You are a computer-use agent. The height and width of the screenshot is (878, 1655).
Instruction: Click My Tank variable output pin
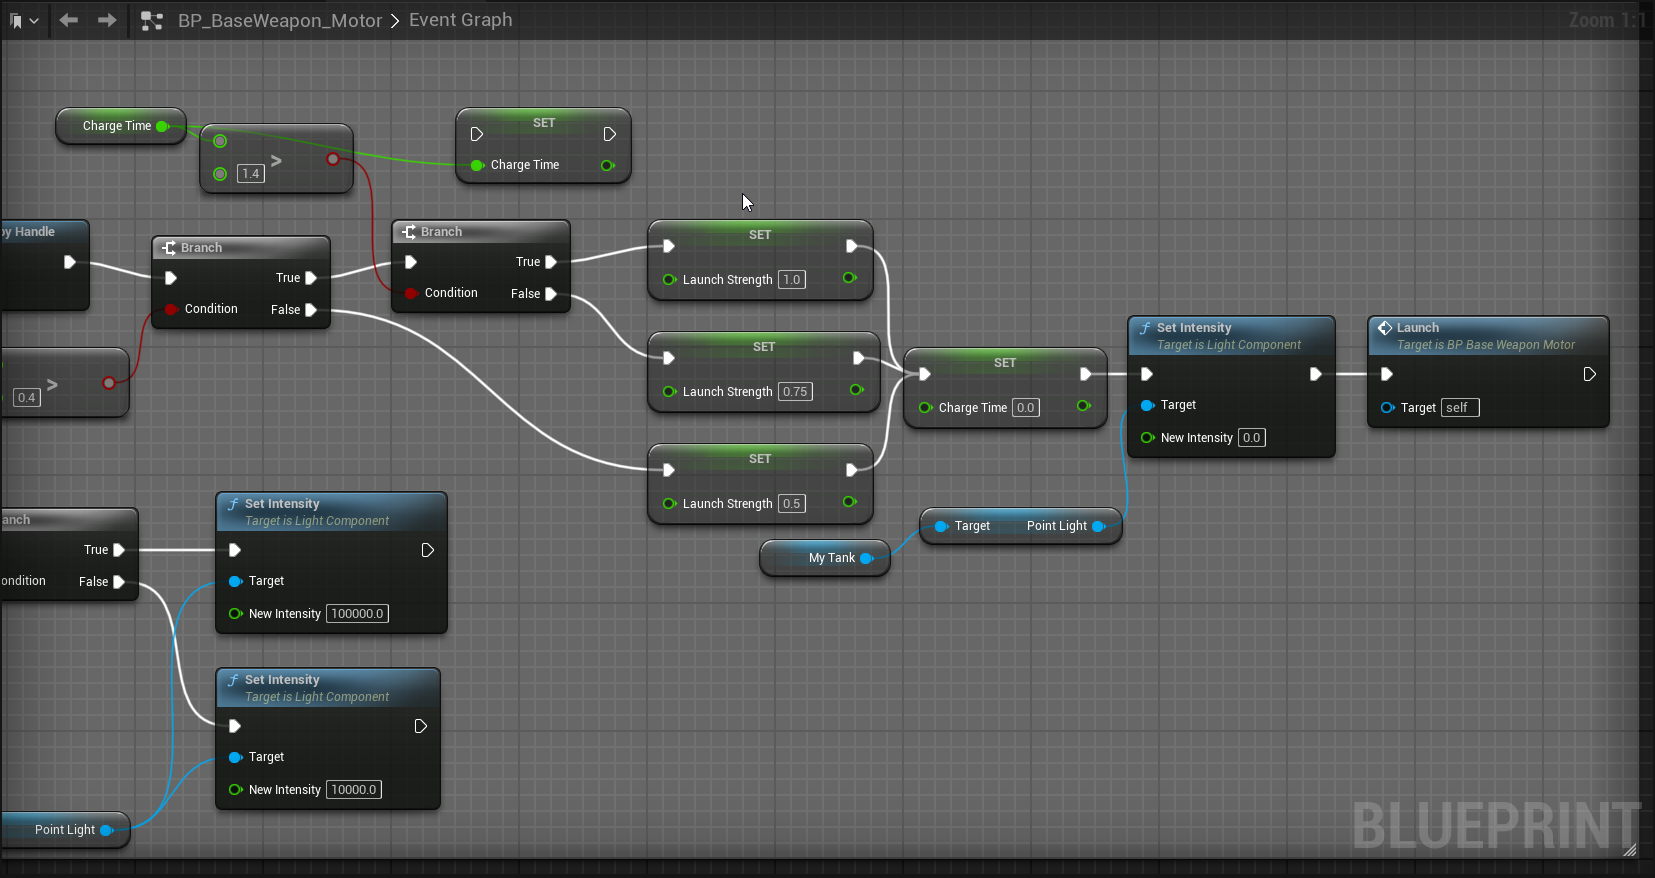click(x=867, y=558)
